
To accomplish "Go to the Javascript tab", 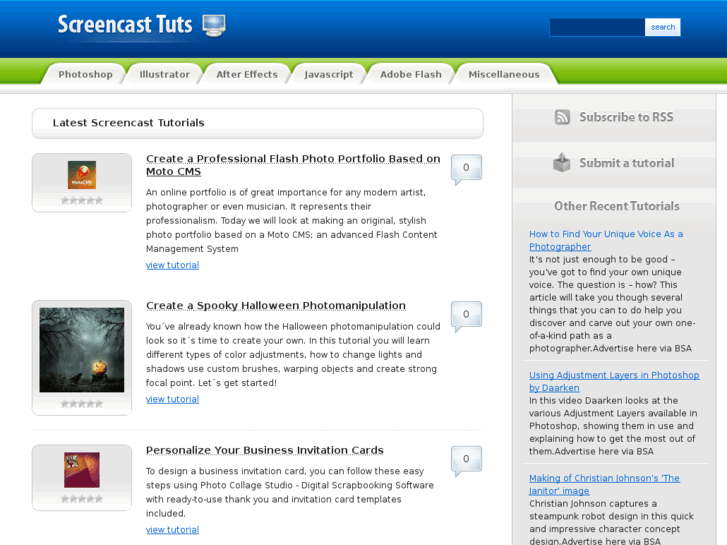I will (328, 74).
